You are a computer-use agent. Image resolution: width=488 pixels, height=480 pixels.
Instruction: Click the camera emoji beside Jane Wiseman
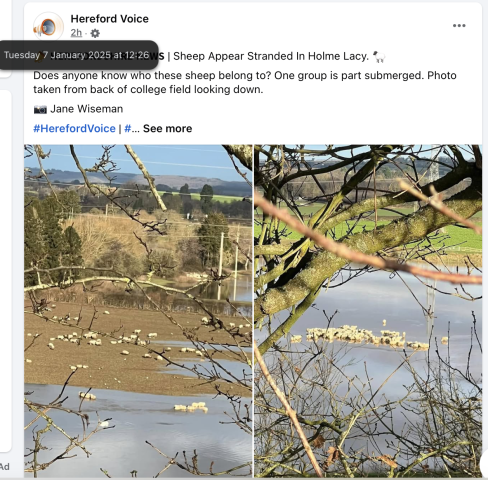click(40, 109)
